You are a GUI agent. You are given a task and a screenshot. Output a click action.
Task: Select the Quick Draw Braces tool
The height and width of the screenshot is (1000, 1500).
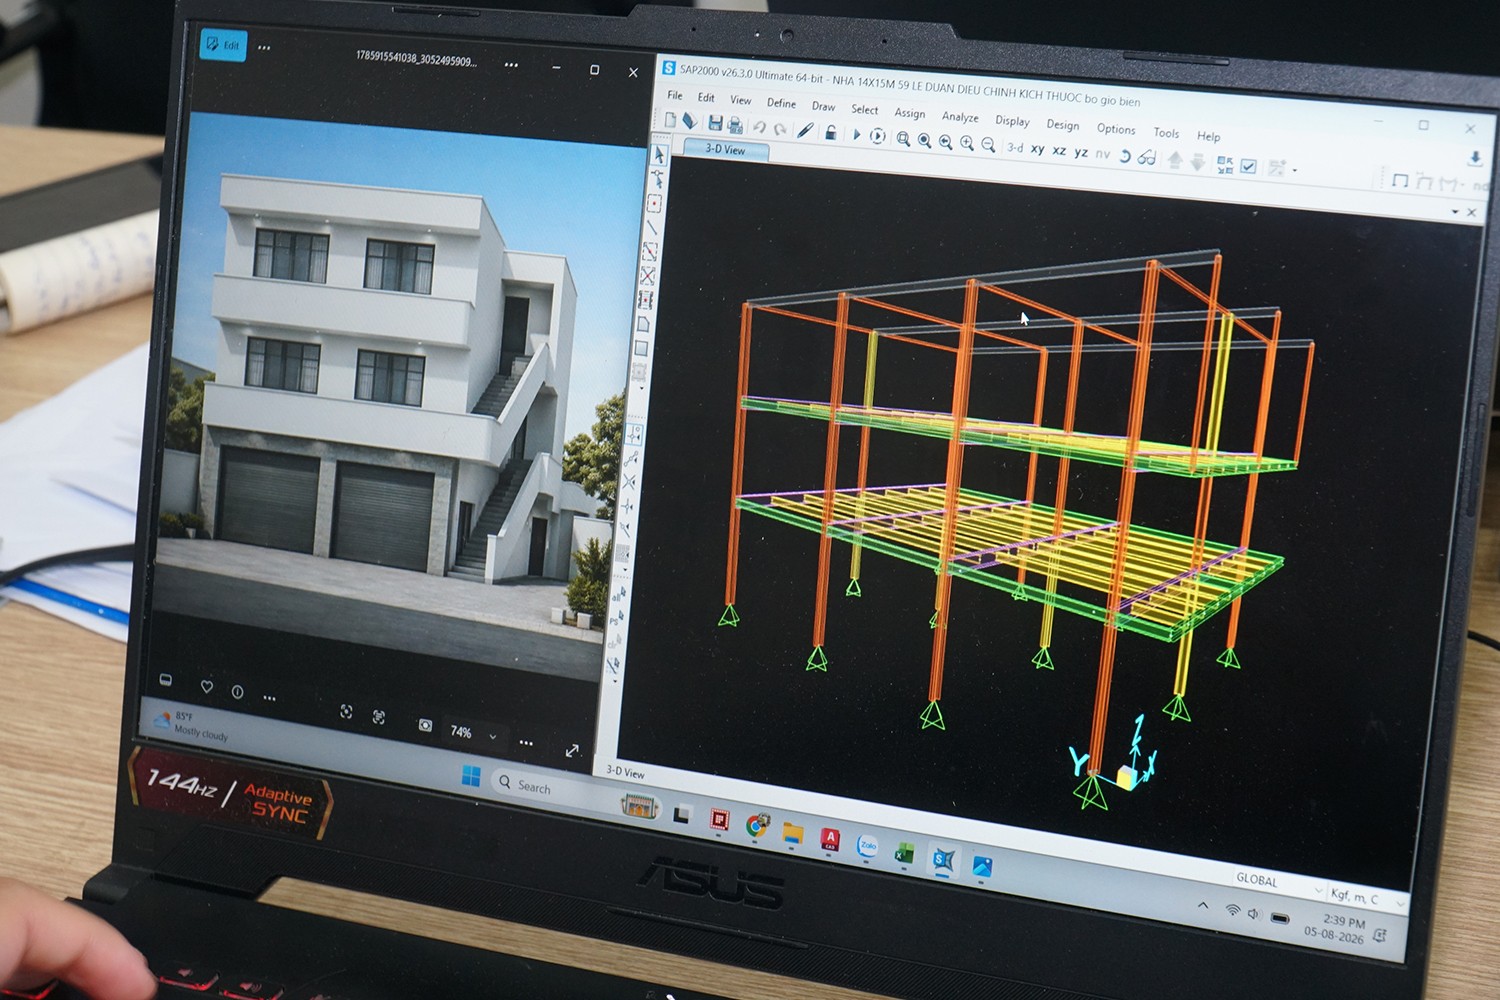[648, 276]
